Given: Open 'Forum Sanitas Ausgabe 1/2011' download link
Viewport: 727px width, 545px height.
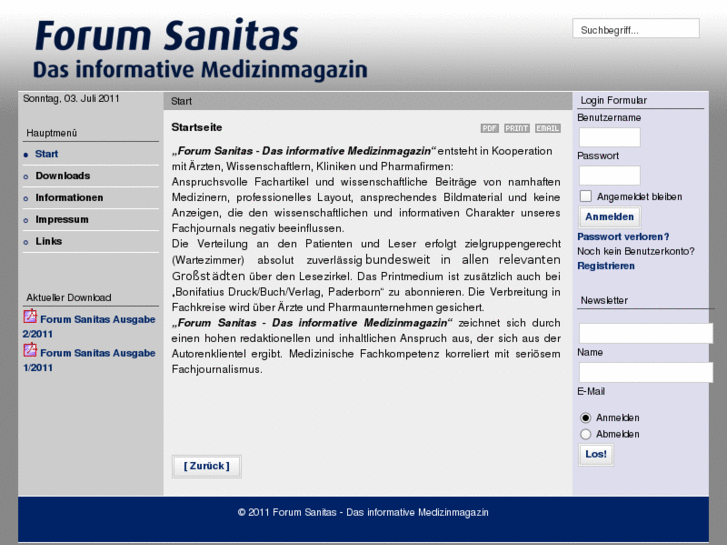Looking at the screenshot, I should (89, 360).
